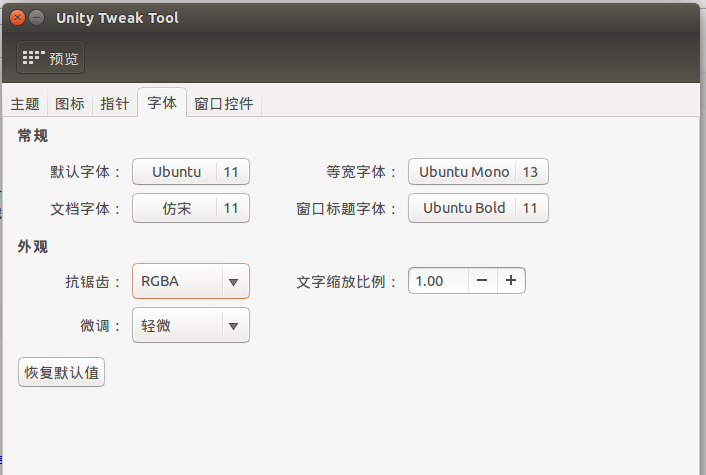Choose the monospace font Ubuntu Mono 13
Viewport: 706px width, 475px height.
coord(478,172)
